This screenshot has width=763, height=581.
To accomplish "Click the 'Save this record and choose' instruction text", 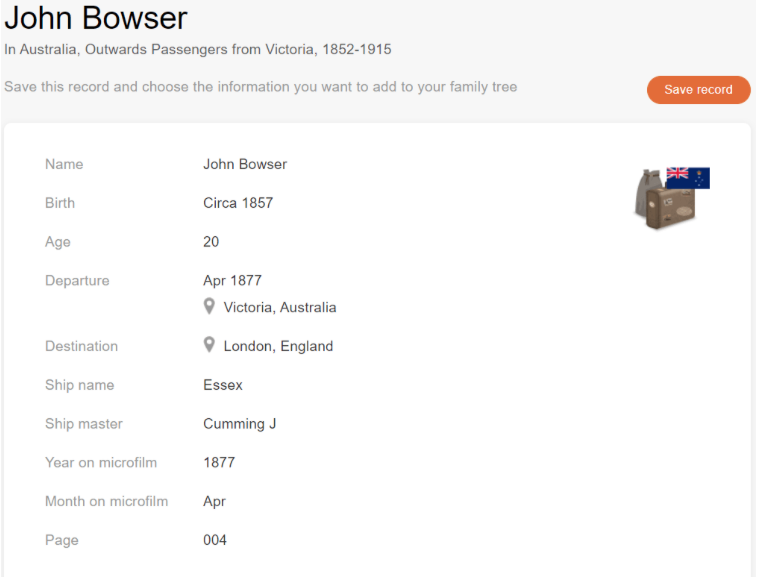I will coord(260,87).
